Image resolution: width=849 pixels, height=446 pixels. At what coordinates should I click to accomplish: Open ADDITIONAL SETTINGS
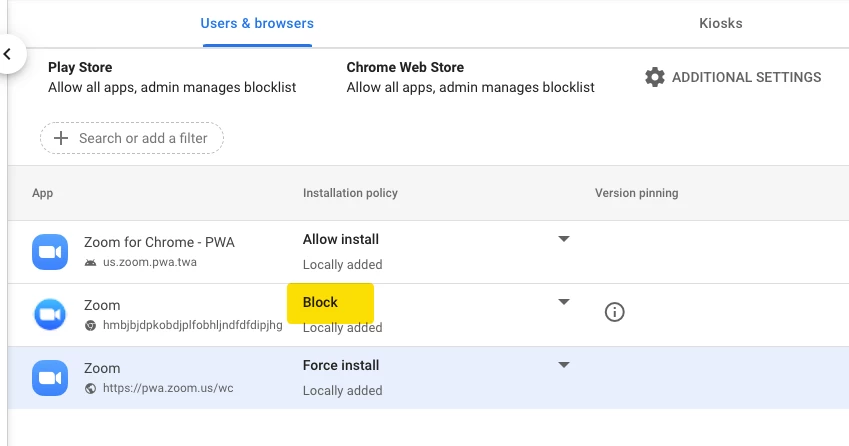click(746, 77)
